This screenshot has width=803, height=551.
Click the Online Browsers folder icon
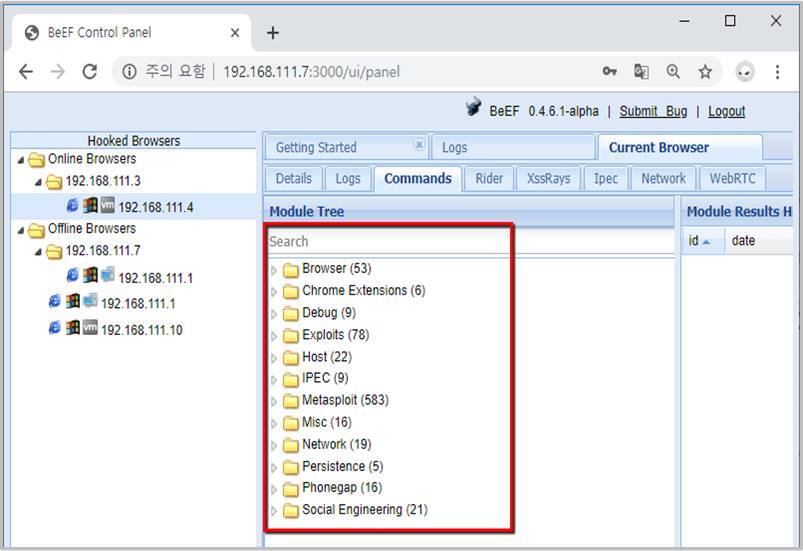click(36, 160)
